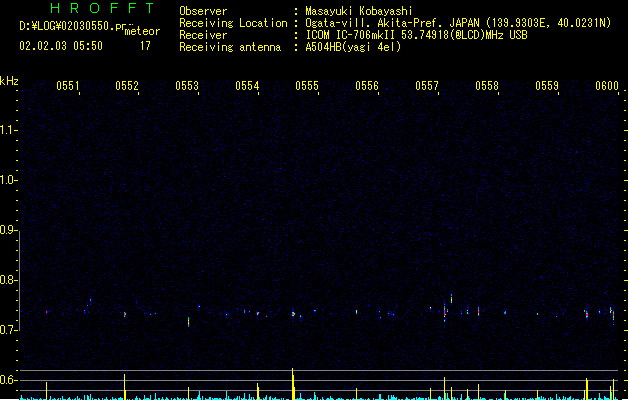
Task: Click the Receiving Location field label
Action: click(233, 23)
